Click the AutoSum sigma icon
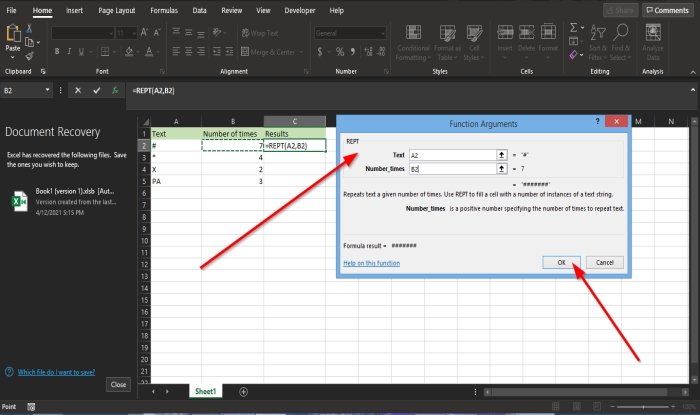The width and height of the screenshot is (700, 415). tap(574, 28)
